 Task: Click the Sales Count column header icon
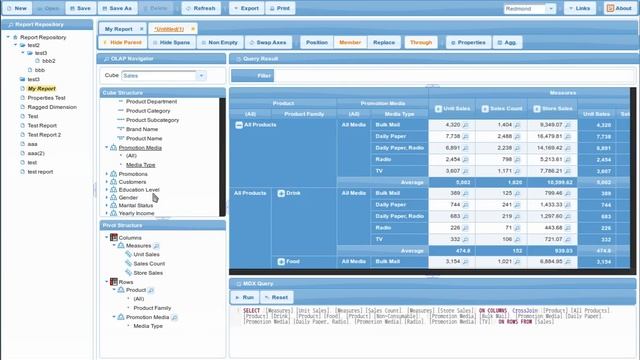pos(485,109)
